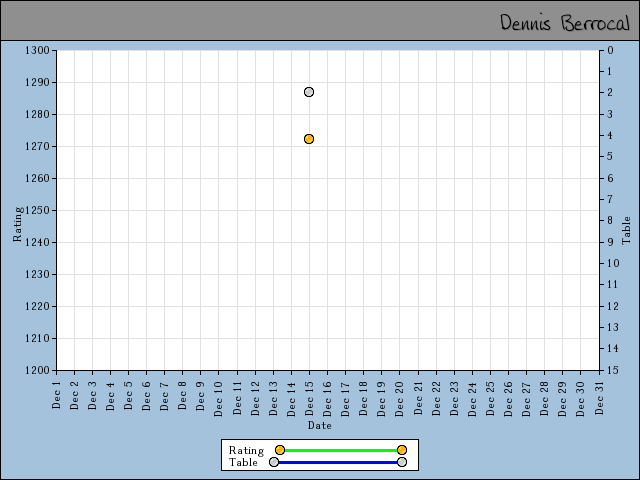This screenshot has width=640, height=480.
Task: Click the vertical Rating axis title
Action: [17, 224]
